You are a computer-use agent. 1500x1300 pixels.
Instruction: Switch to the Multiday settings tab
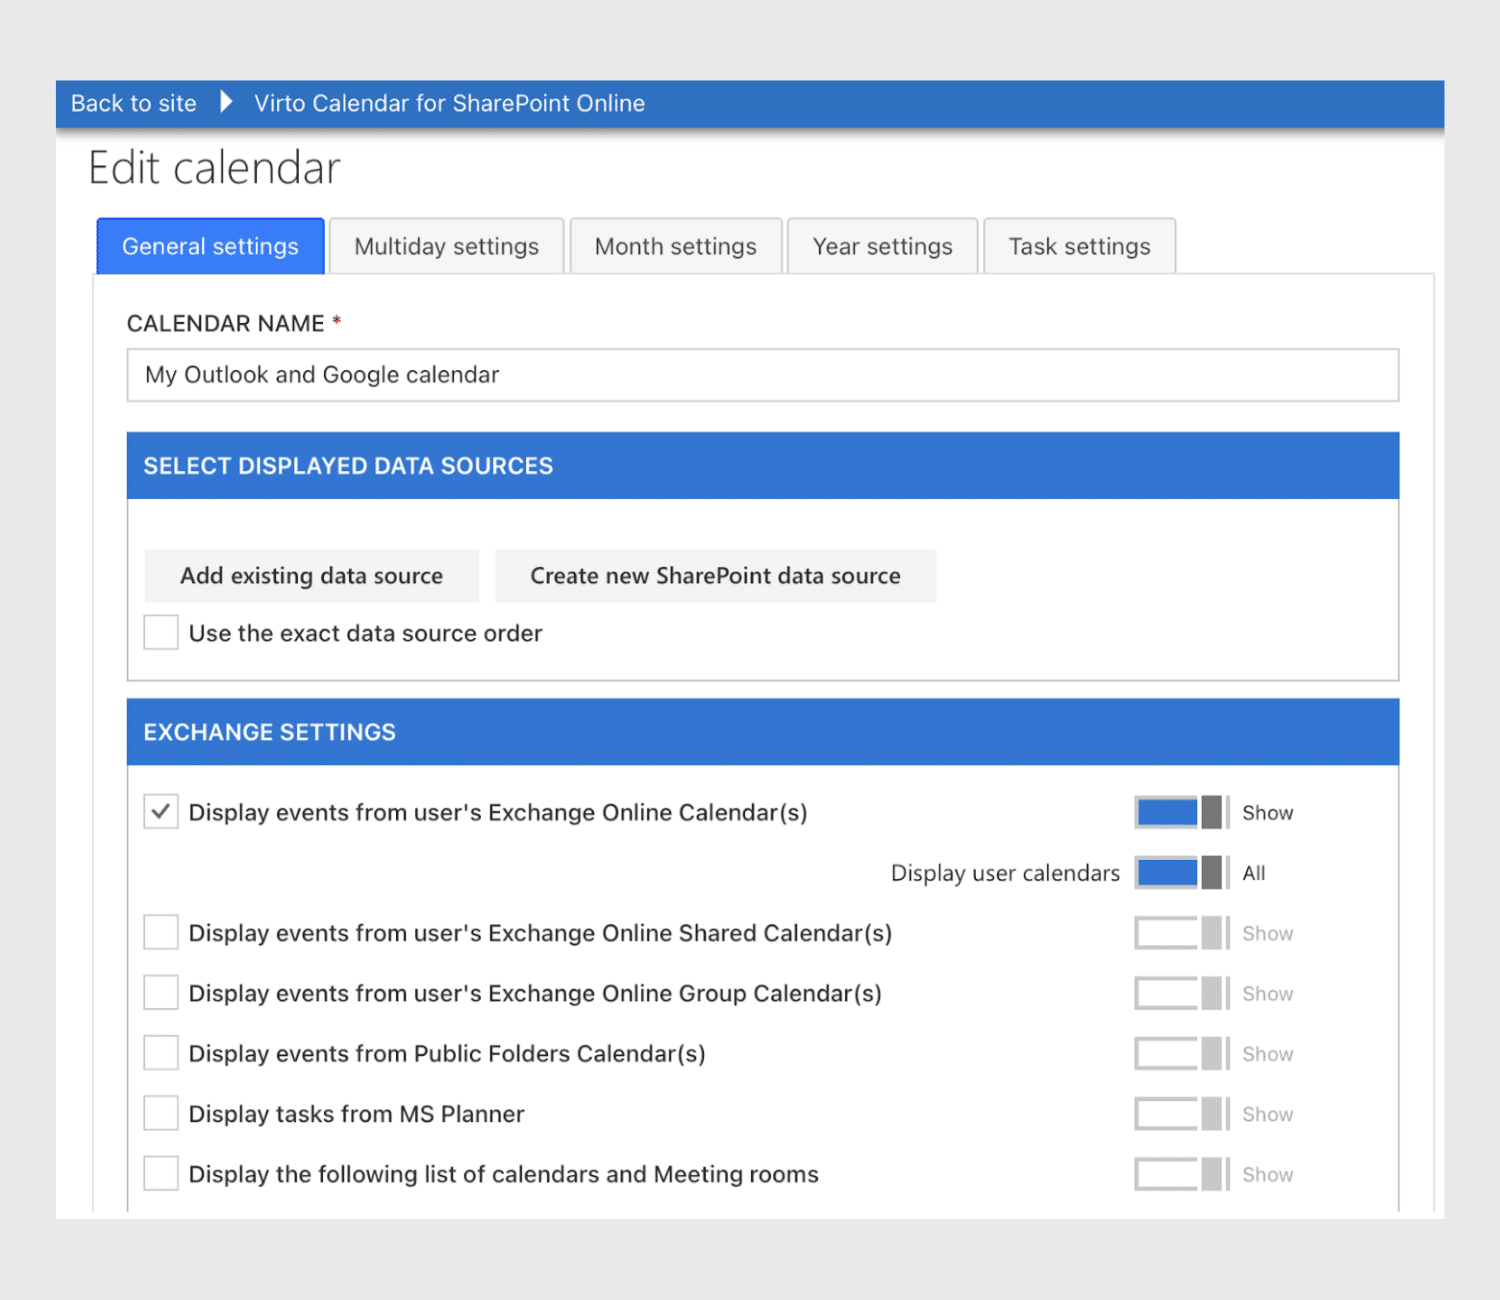coord(446,246)
